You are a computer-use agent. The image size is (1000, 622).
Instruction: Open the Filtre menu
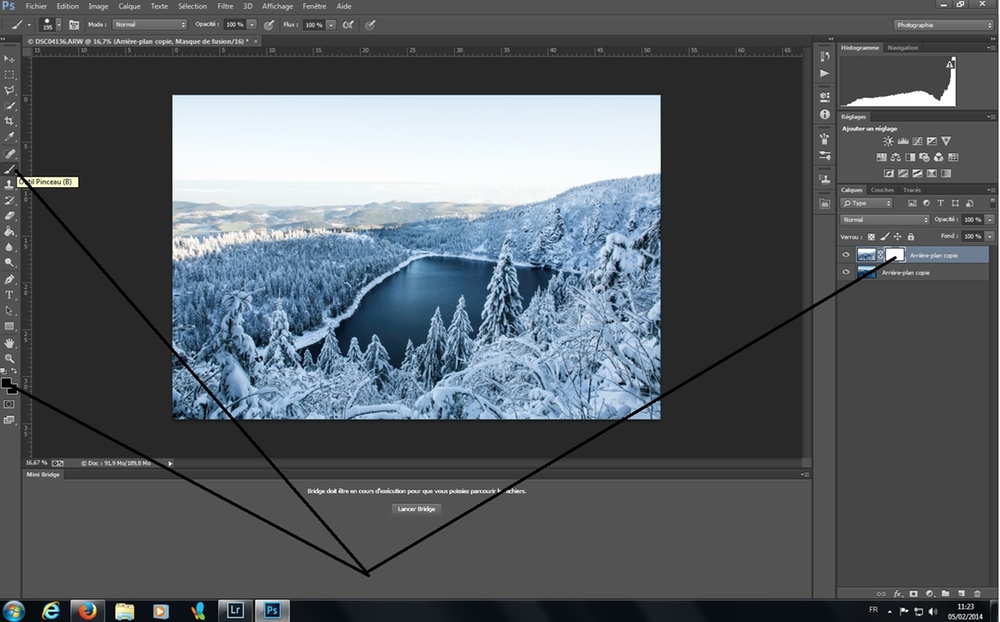tap(225, 6)
